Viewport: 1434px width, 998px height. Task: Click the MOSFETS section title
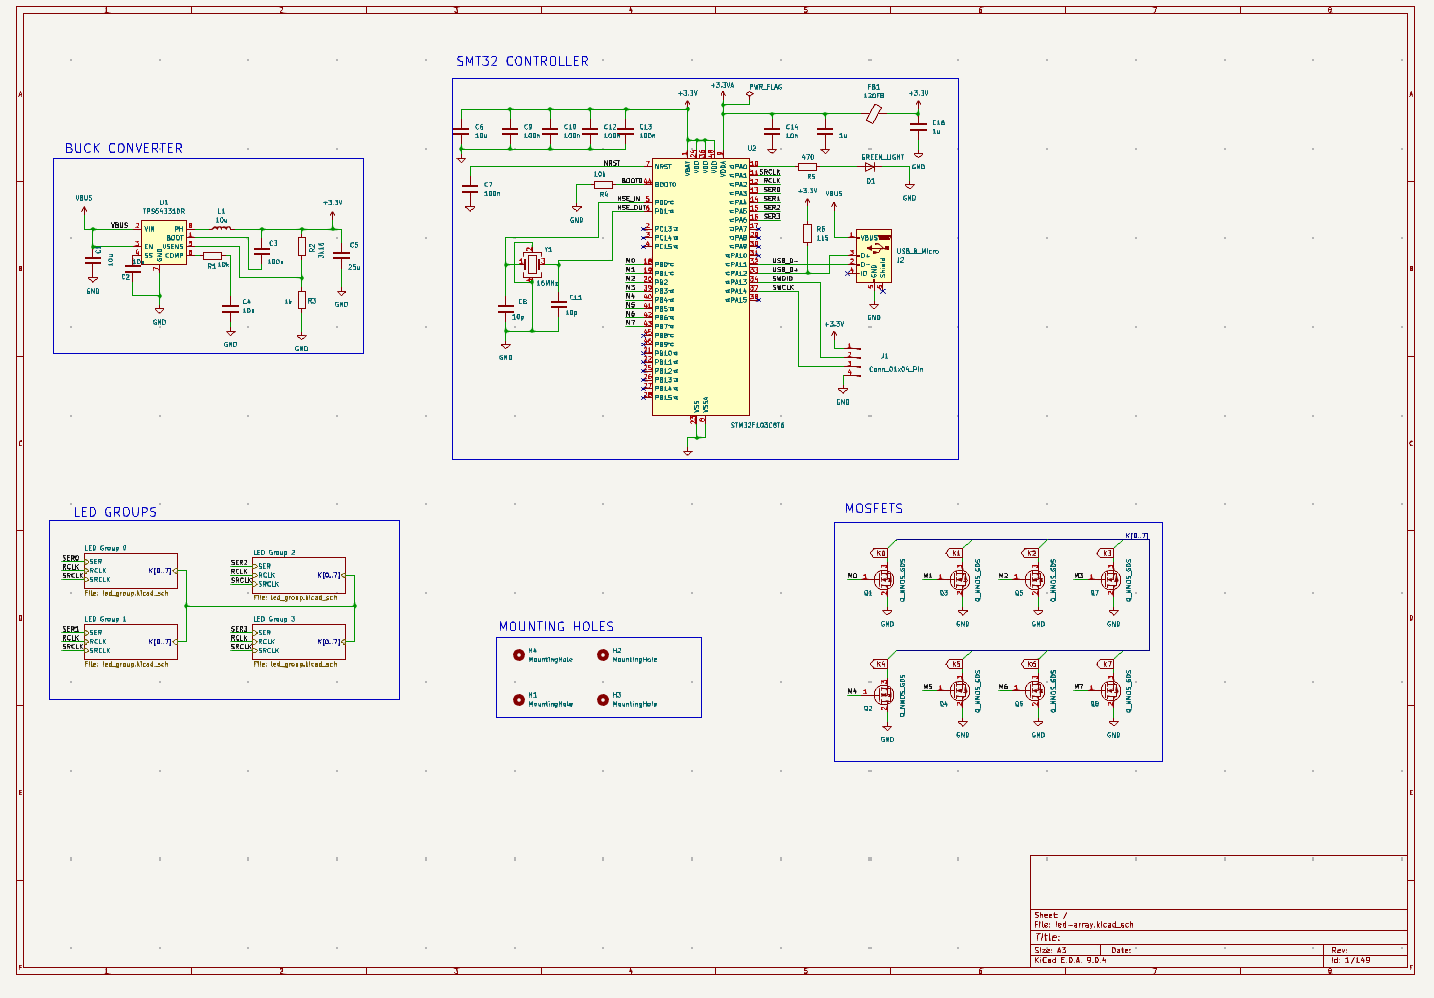click(874, 508)
